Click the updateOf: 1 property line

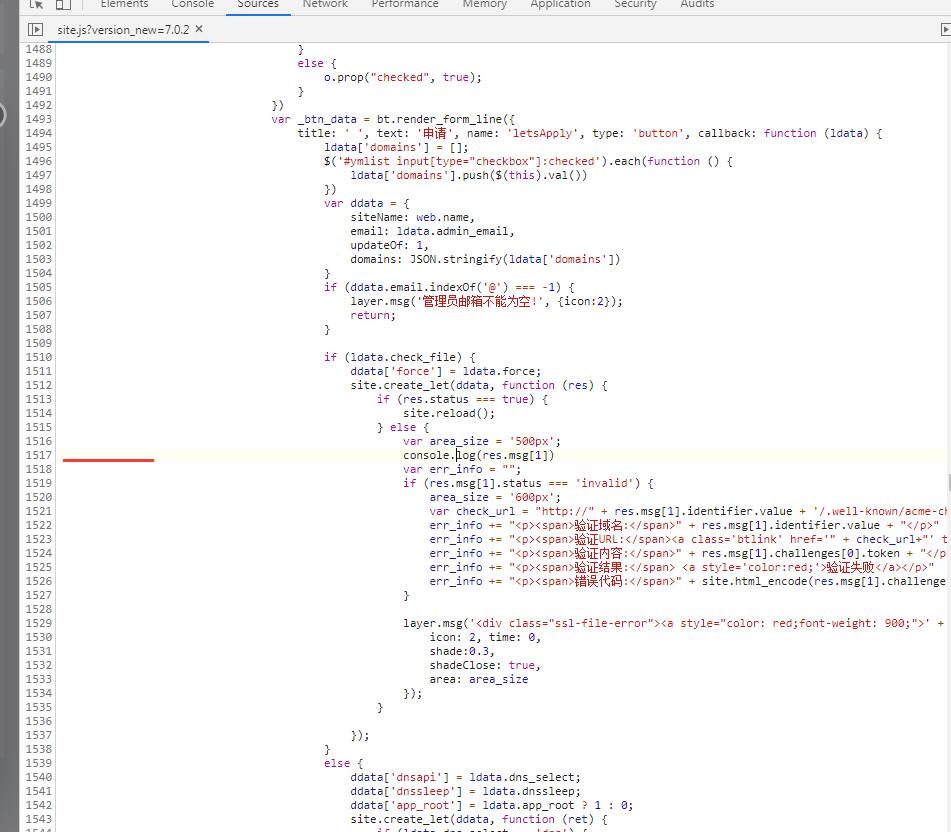pos(389,245)
